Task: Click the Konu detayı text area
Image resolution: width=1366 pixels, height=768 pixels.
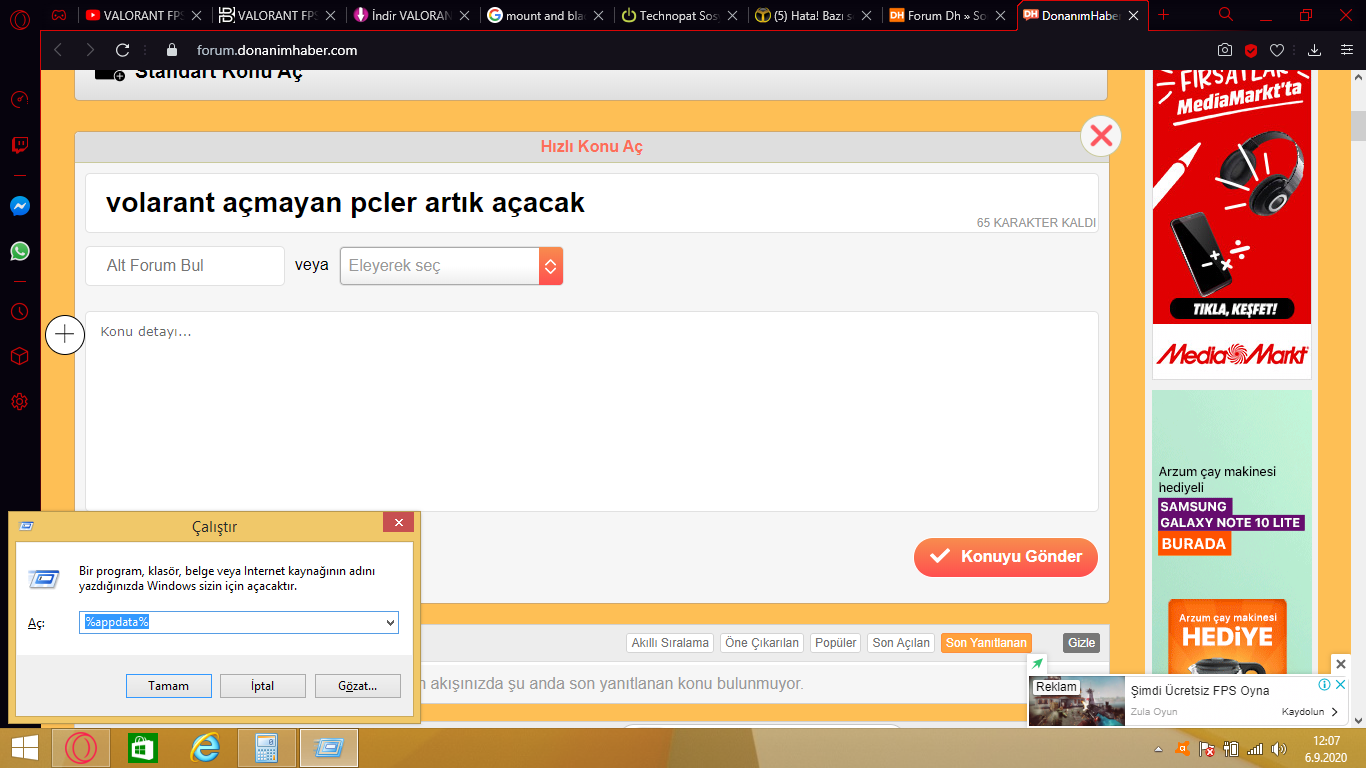Action: [591, 412]
